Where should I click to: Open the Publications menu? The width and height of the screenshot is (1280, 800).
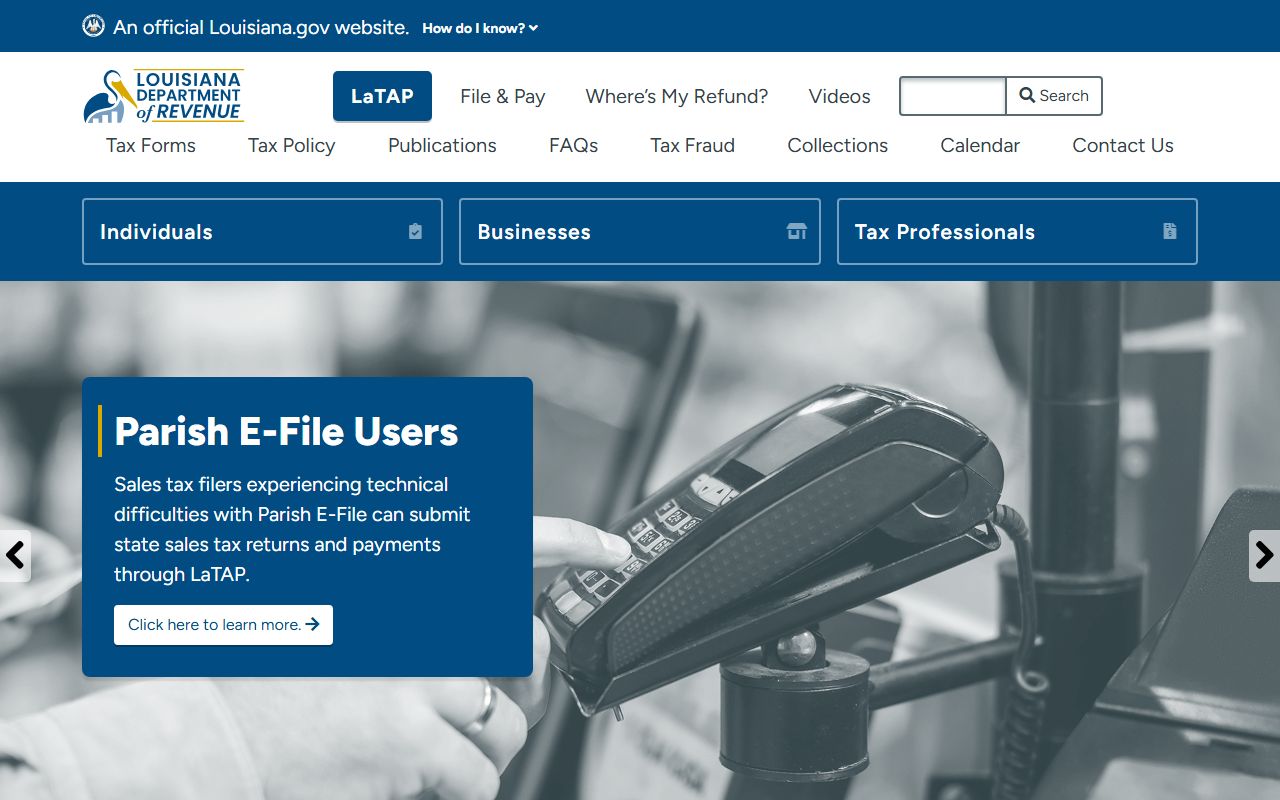[442, 145]
